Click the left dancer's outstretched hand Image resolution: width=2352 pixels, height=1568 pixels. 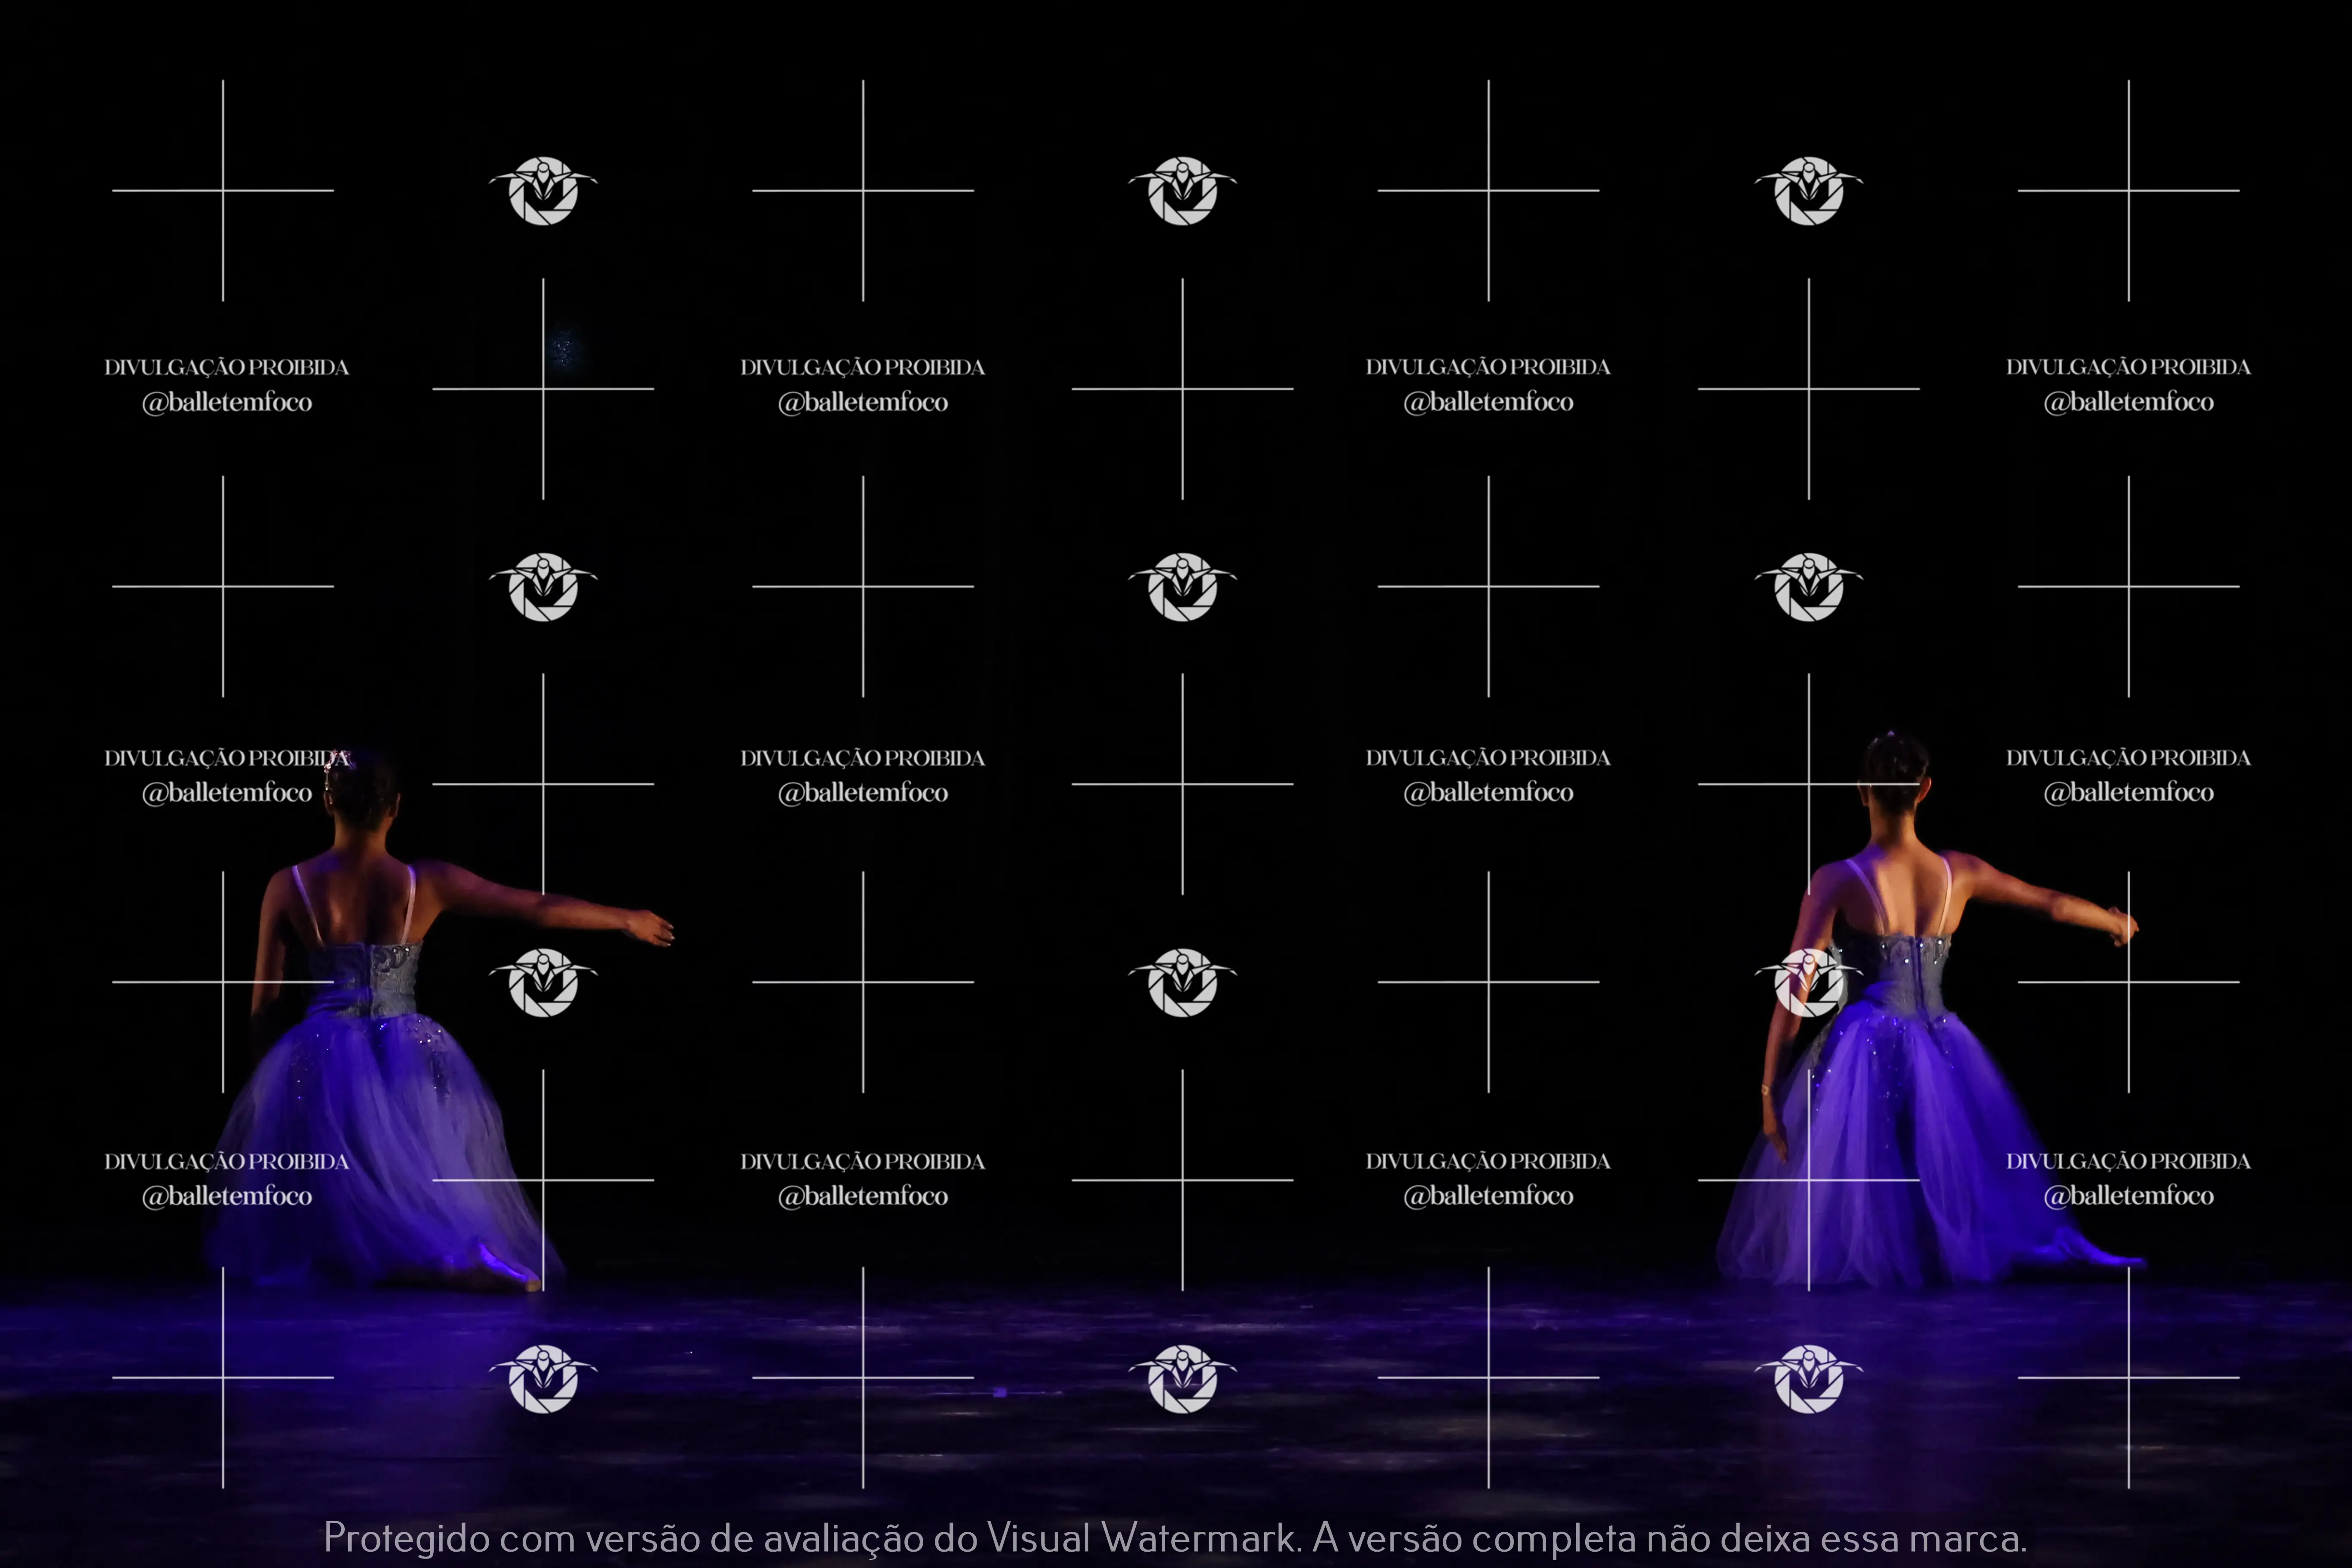652,928
